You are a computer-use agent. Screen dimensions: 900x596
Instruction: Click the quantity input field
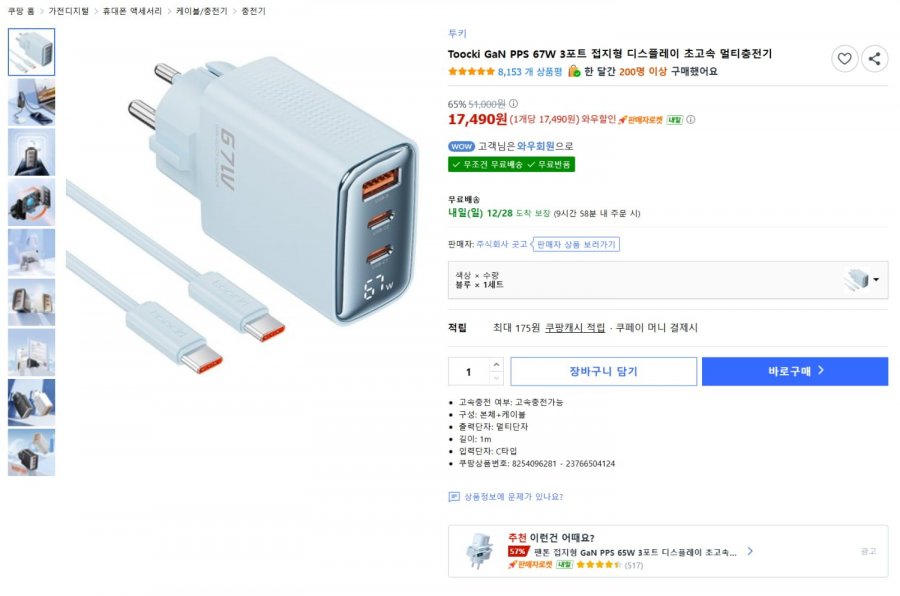469,372
